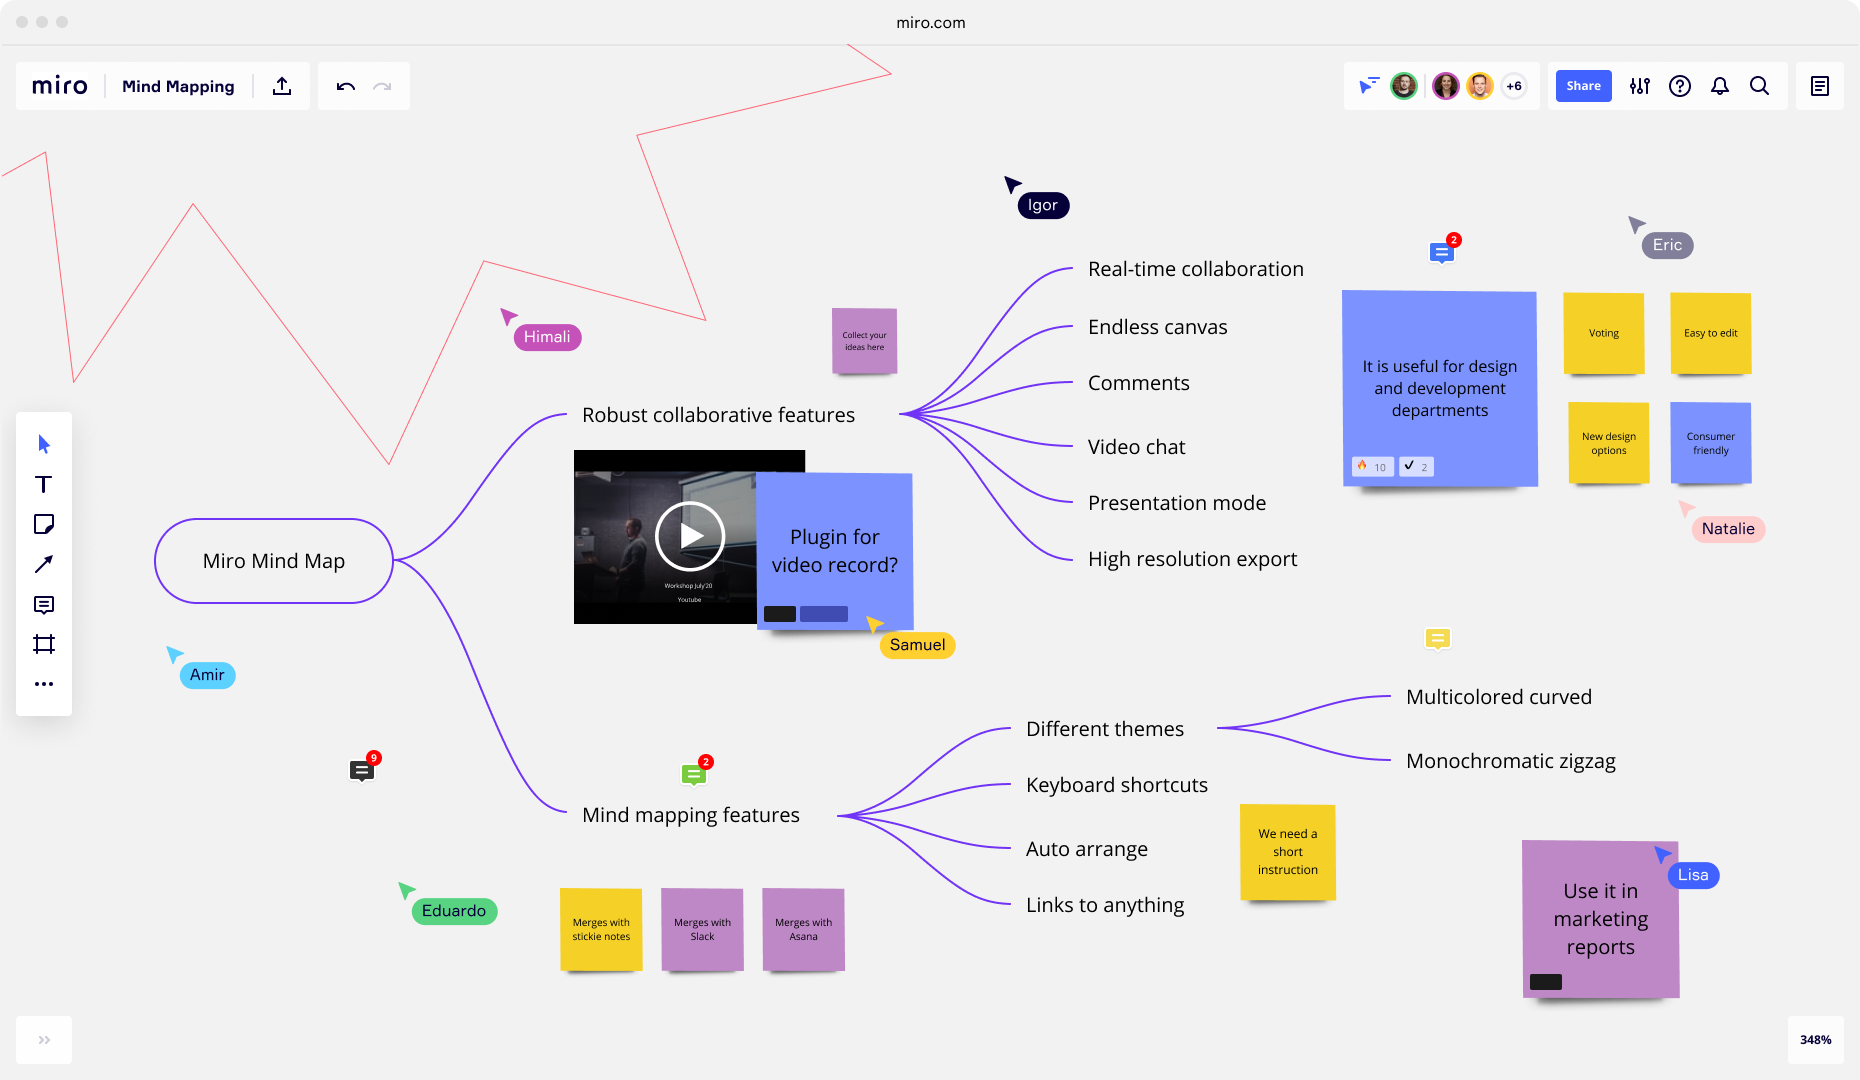Screen dimensions: 1860x1080
Task: Open notifications bell
Action: 1720,86
